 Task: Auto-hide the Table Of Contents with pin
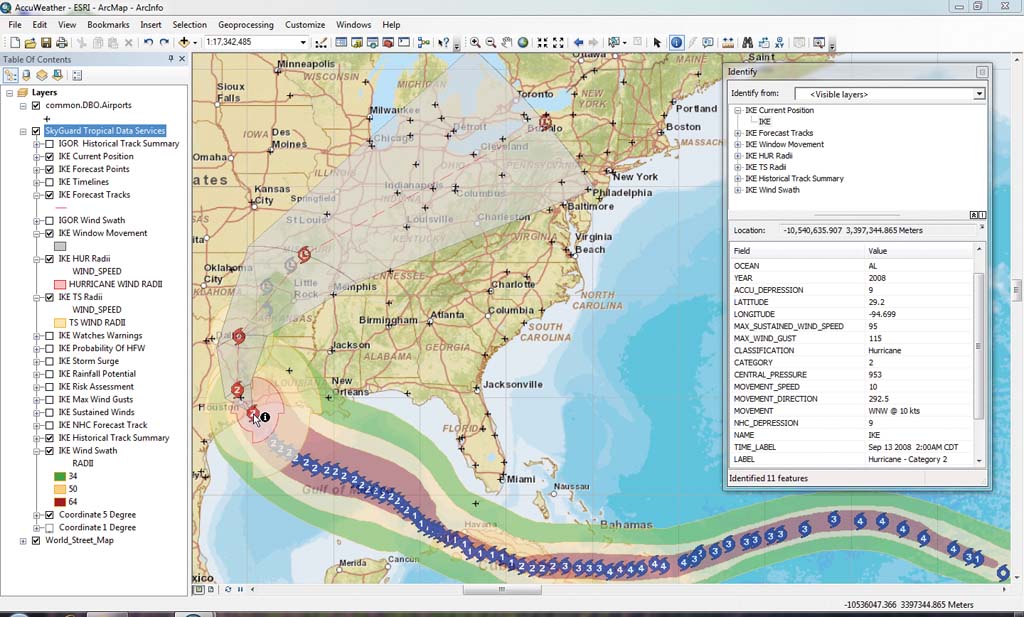click(x=170, y=59)
